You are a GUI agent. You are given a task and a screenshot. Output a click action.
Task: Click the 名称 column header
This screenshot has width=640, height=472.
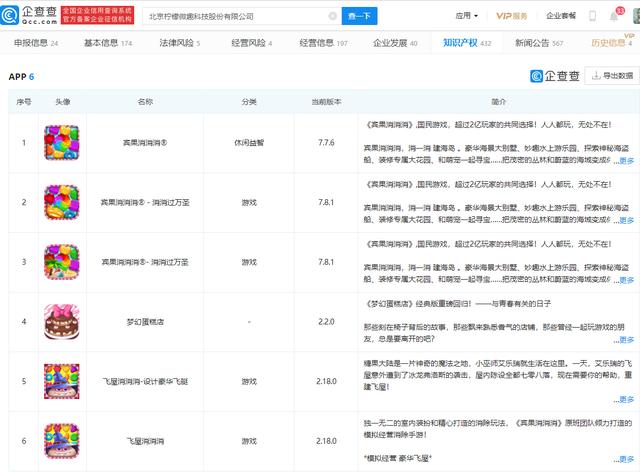145,102
